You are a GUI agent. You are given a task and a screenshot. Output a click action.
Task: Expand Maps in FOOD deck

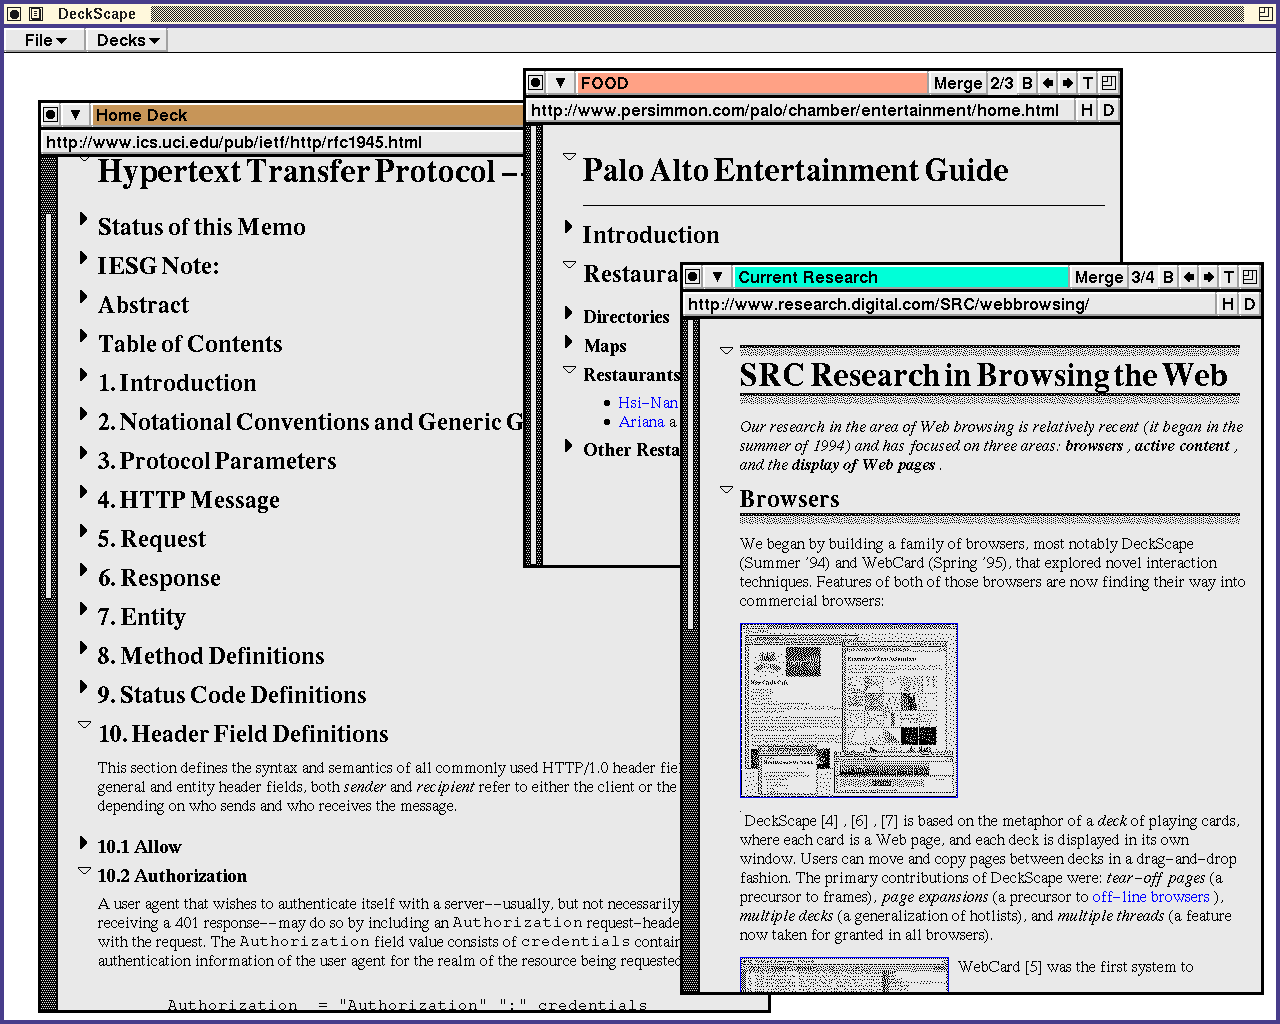[569, 341]
